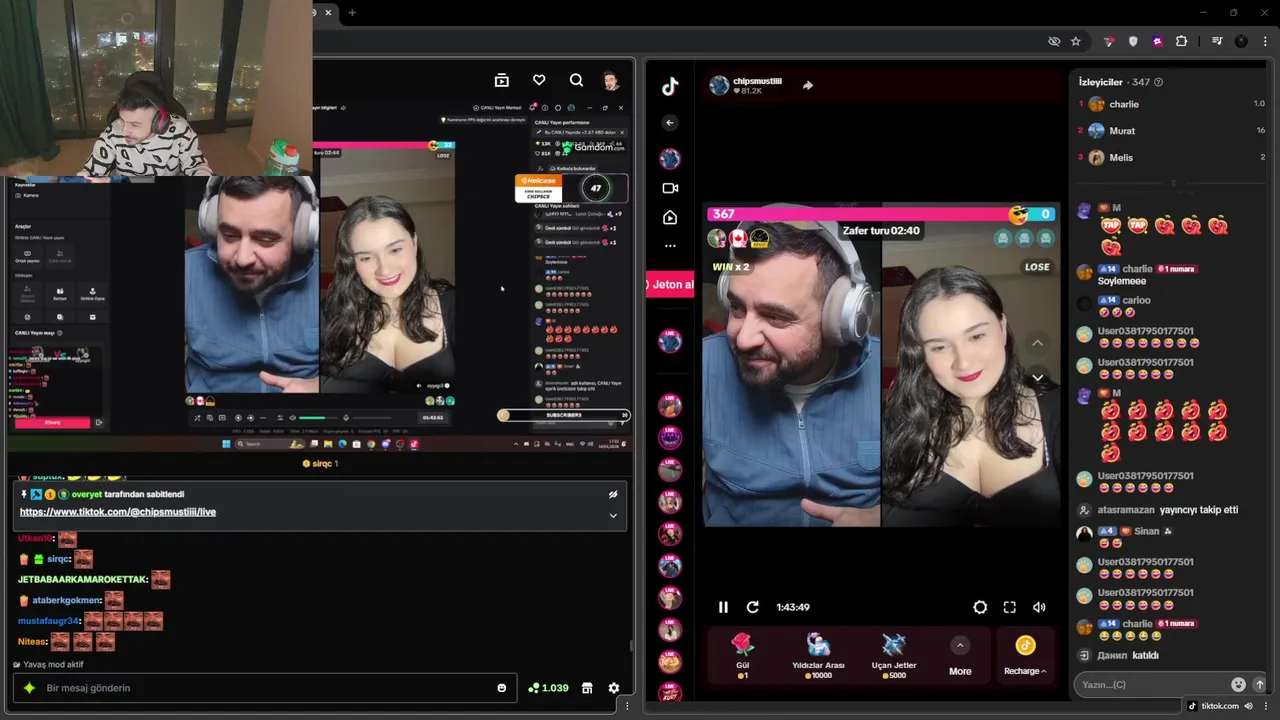Go back using TikTok sidebar arrow

(670, 122)
